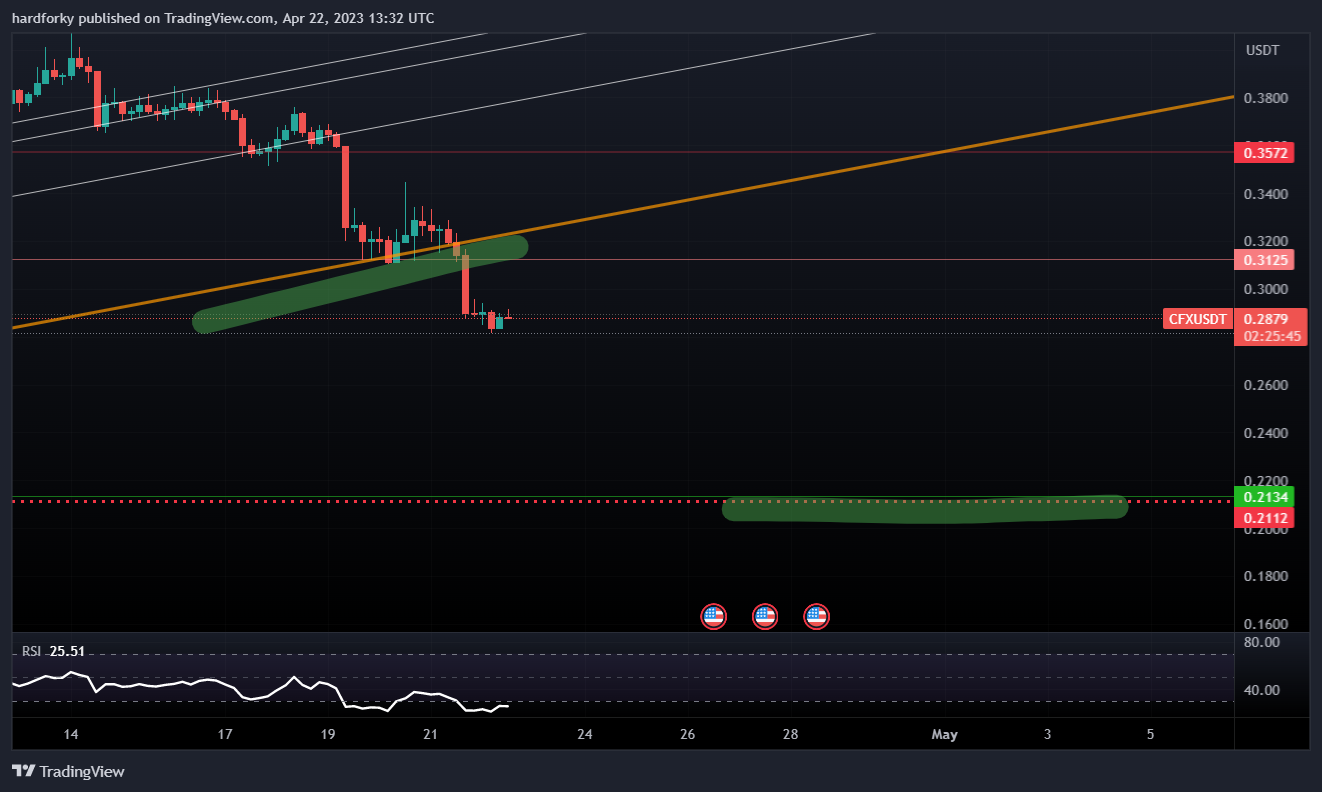Click the RSI 80.00 scale value
This screenshot has height=792, width=1322.
click(x=1262, y=642)
